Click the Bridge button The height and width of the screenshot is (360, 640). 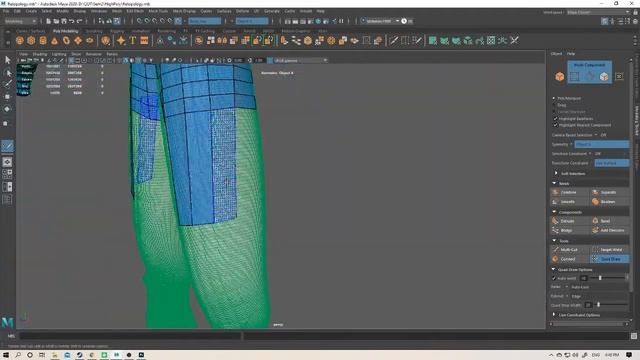pyautogui.click(x=570, y=230)
